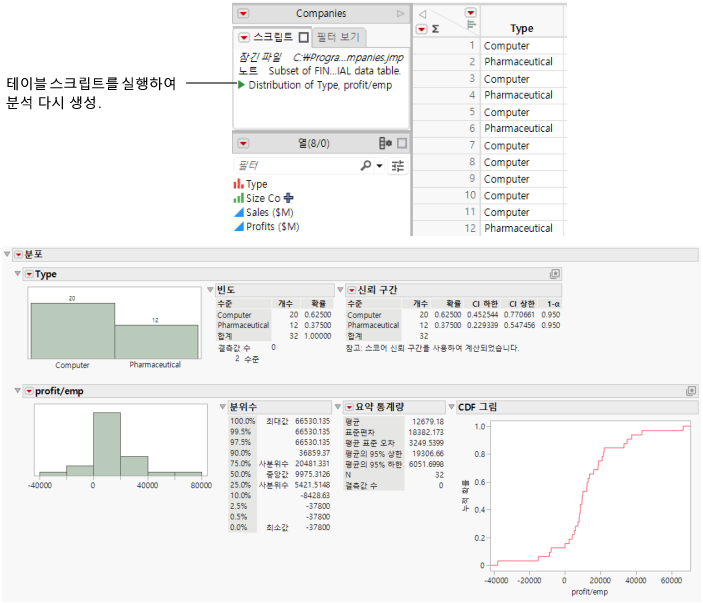Open the Companies table red triangle menu

pyautogui.click(x=243, y=13)
